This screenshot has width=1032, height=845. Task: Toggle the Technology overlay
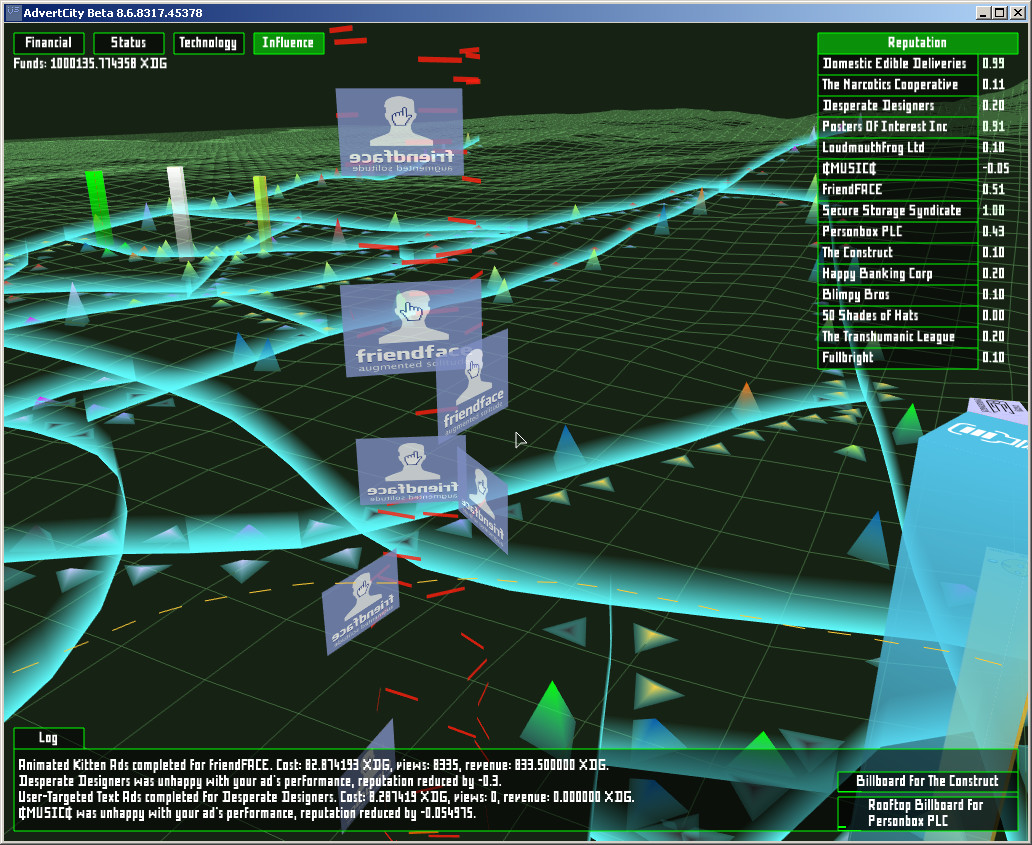tap(208, 43)
